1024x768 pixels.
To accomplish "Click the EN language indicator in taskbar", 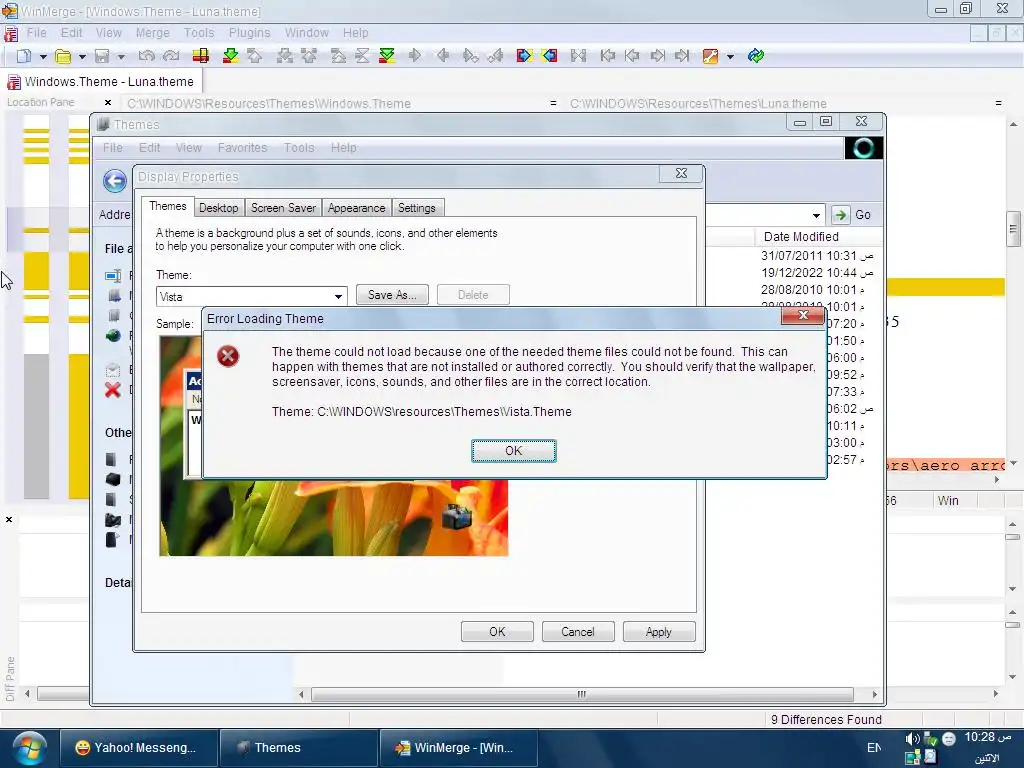I will 874,748.
